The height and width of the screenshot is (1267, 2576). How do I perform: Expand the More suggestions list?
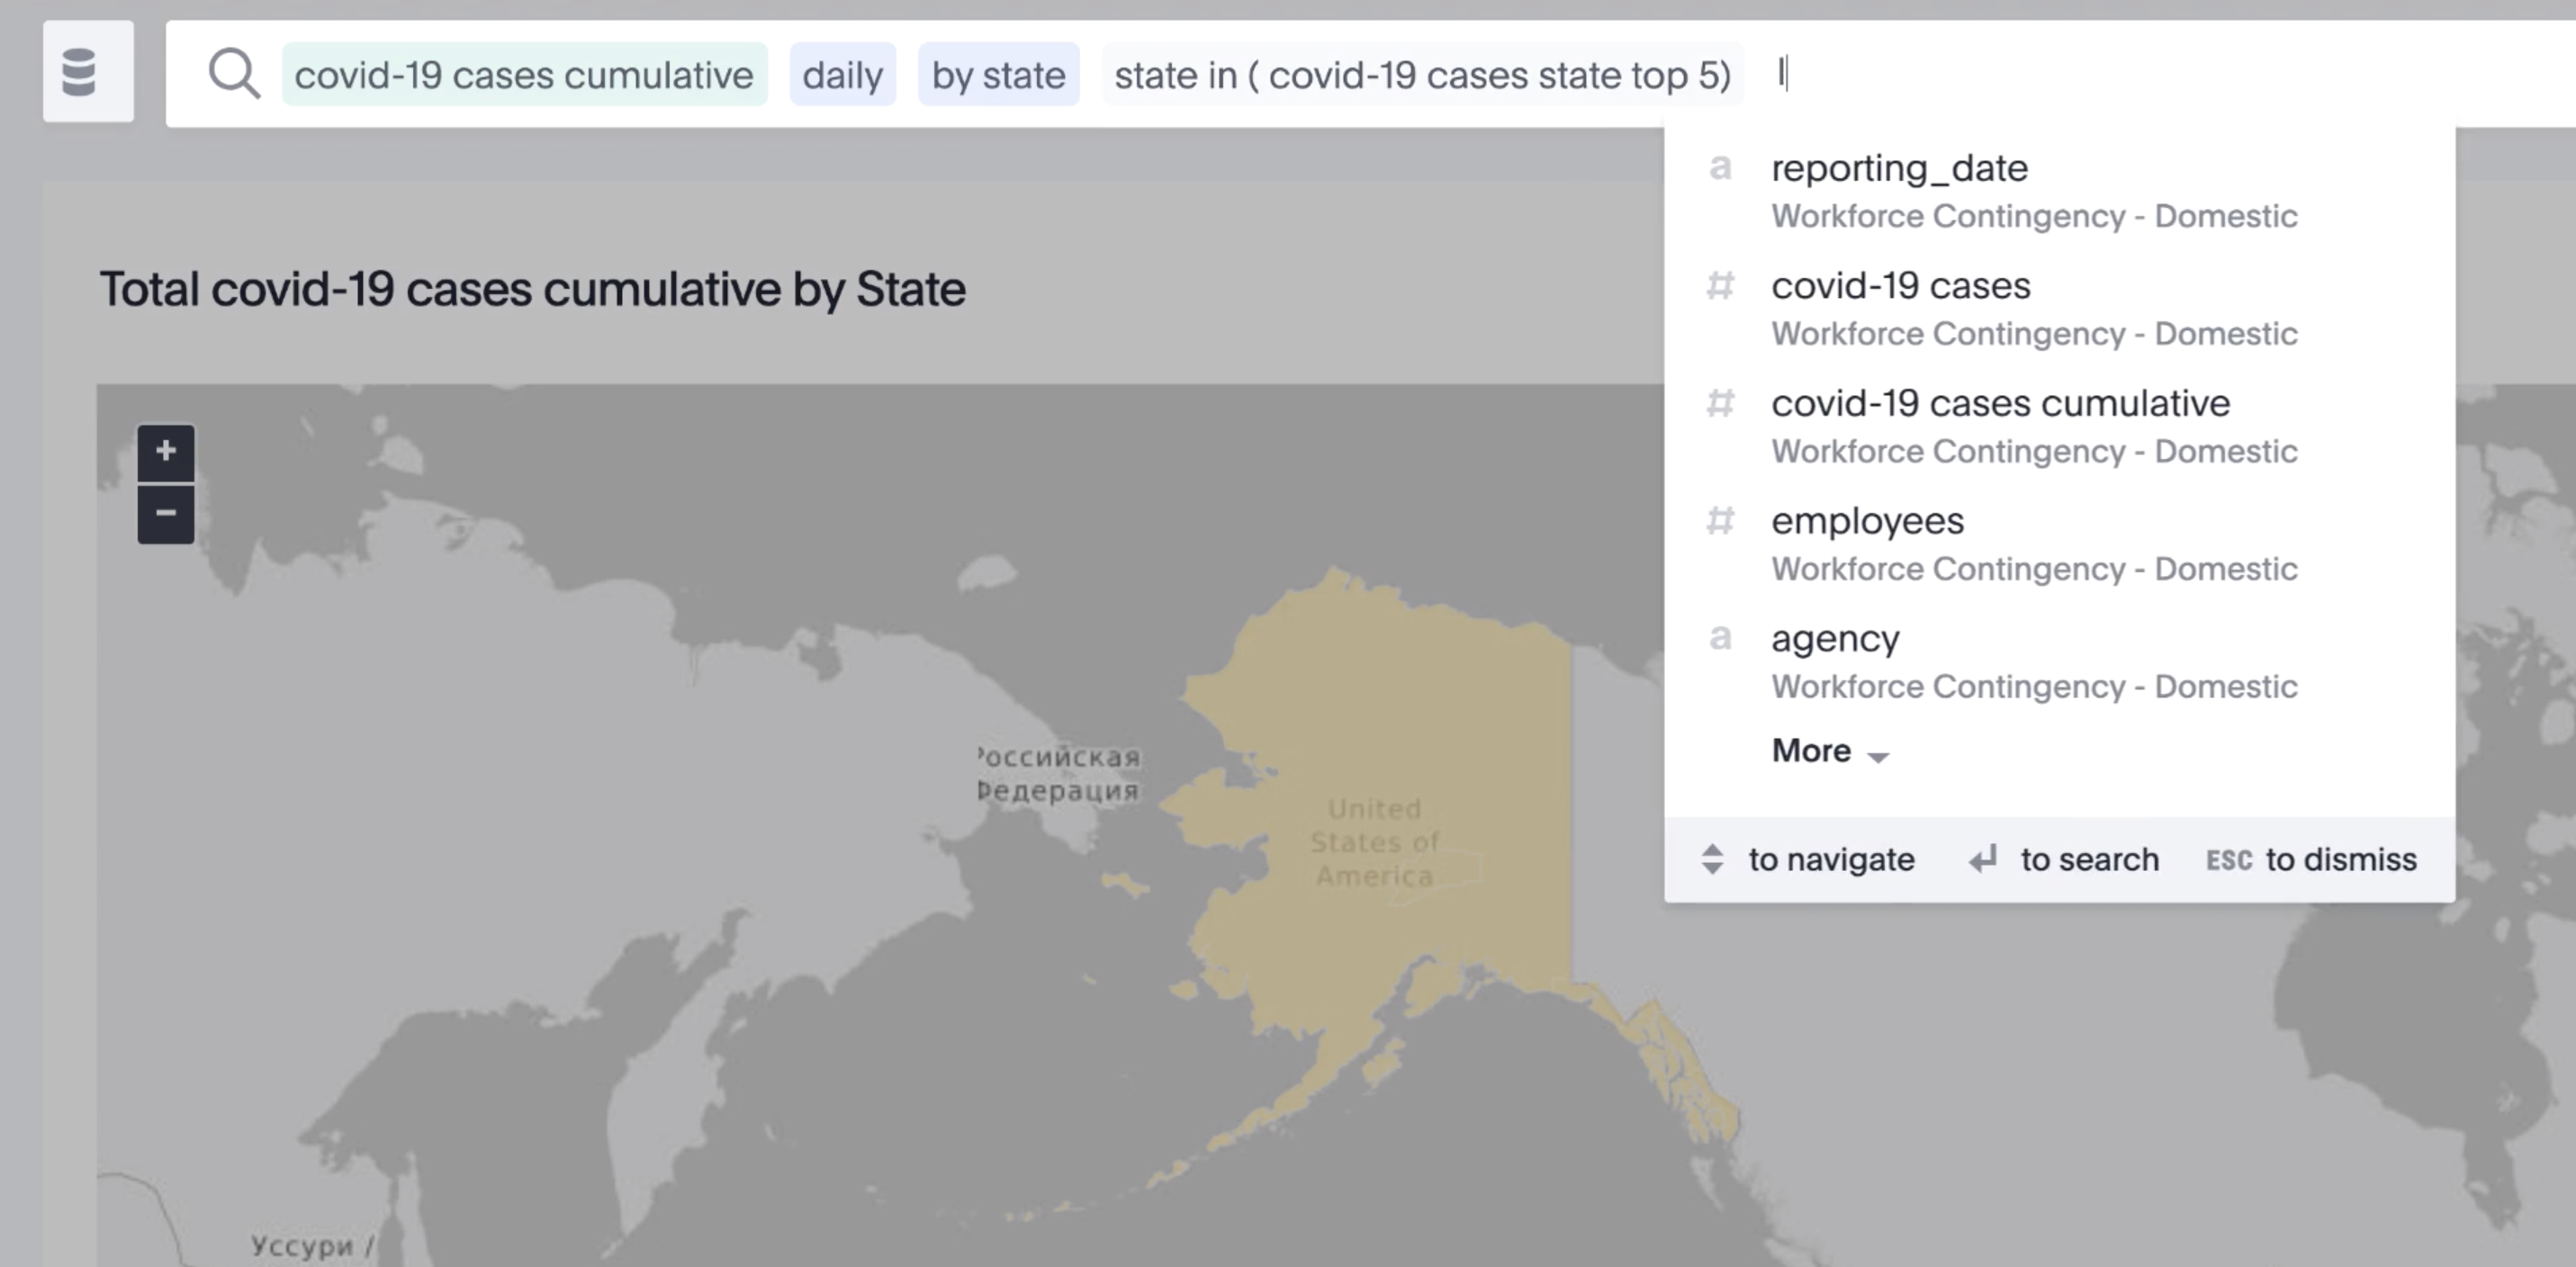(x=1811, y=751)
